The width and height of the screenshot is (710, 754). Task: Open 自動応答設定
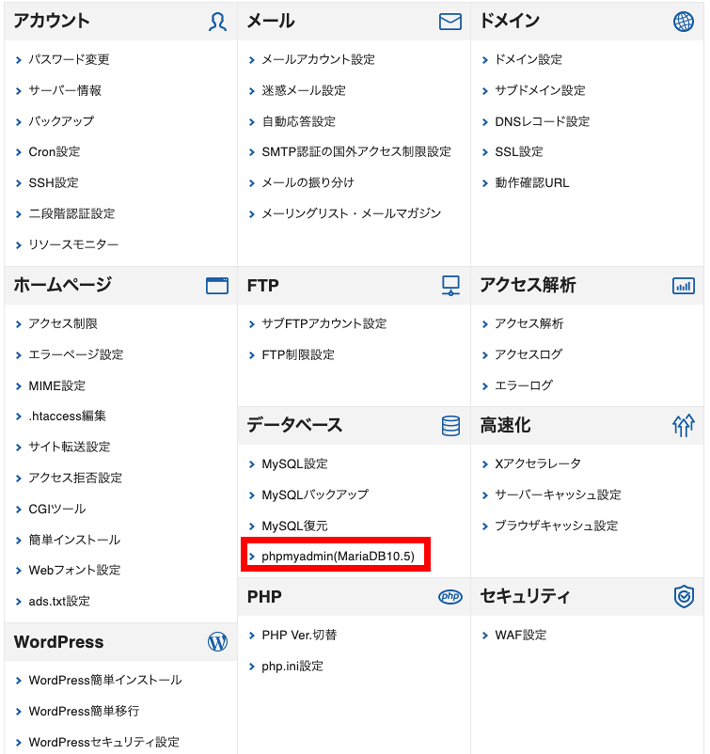[299, 121]
